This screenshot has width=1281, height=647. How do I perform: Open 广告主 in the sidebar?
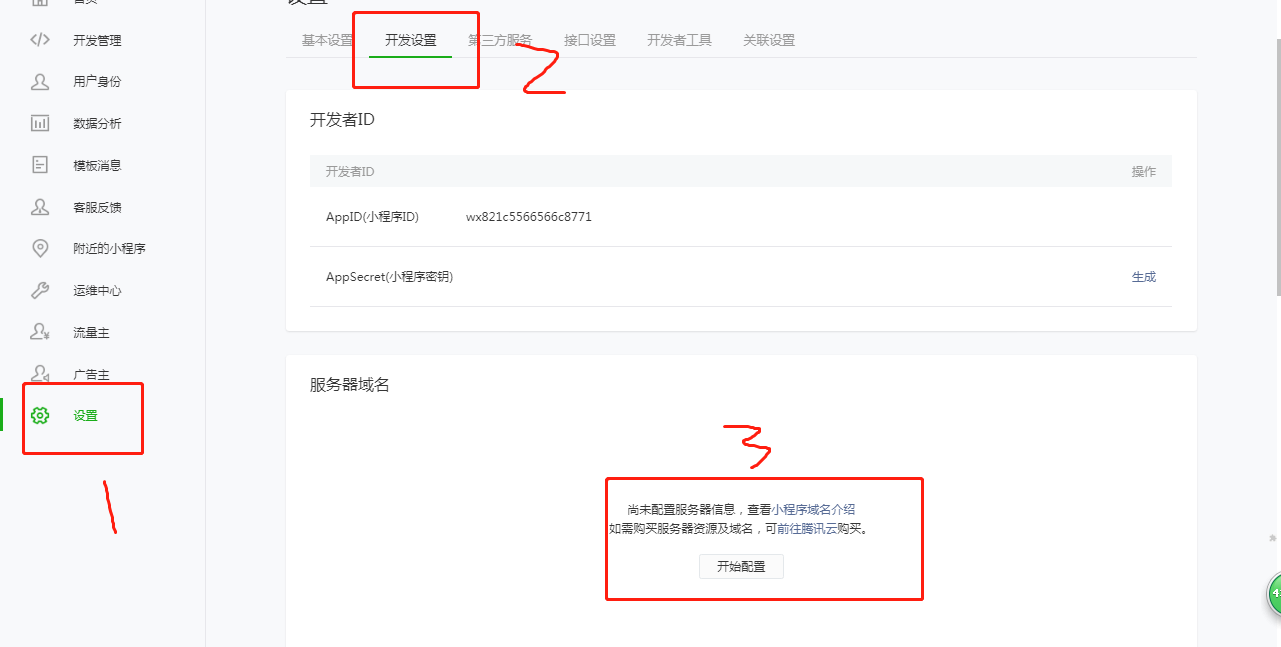coord(91,375)
